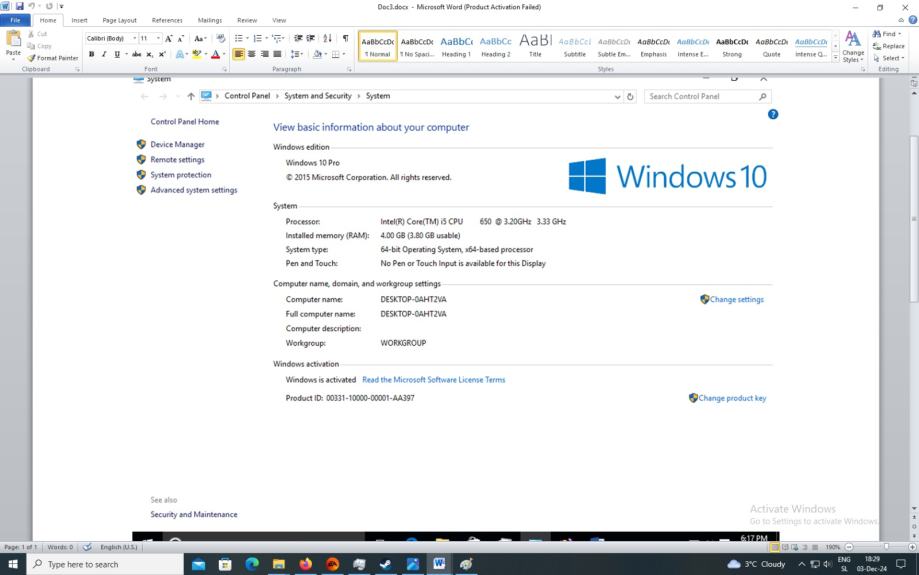
Task: Switch to Print Layout view in status bar
Action: tap(775, 547)
